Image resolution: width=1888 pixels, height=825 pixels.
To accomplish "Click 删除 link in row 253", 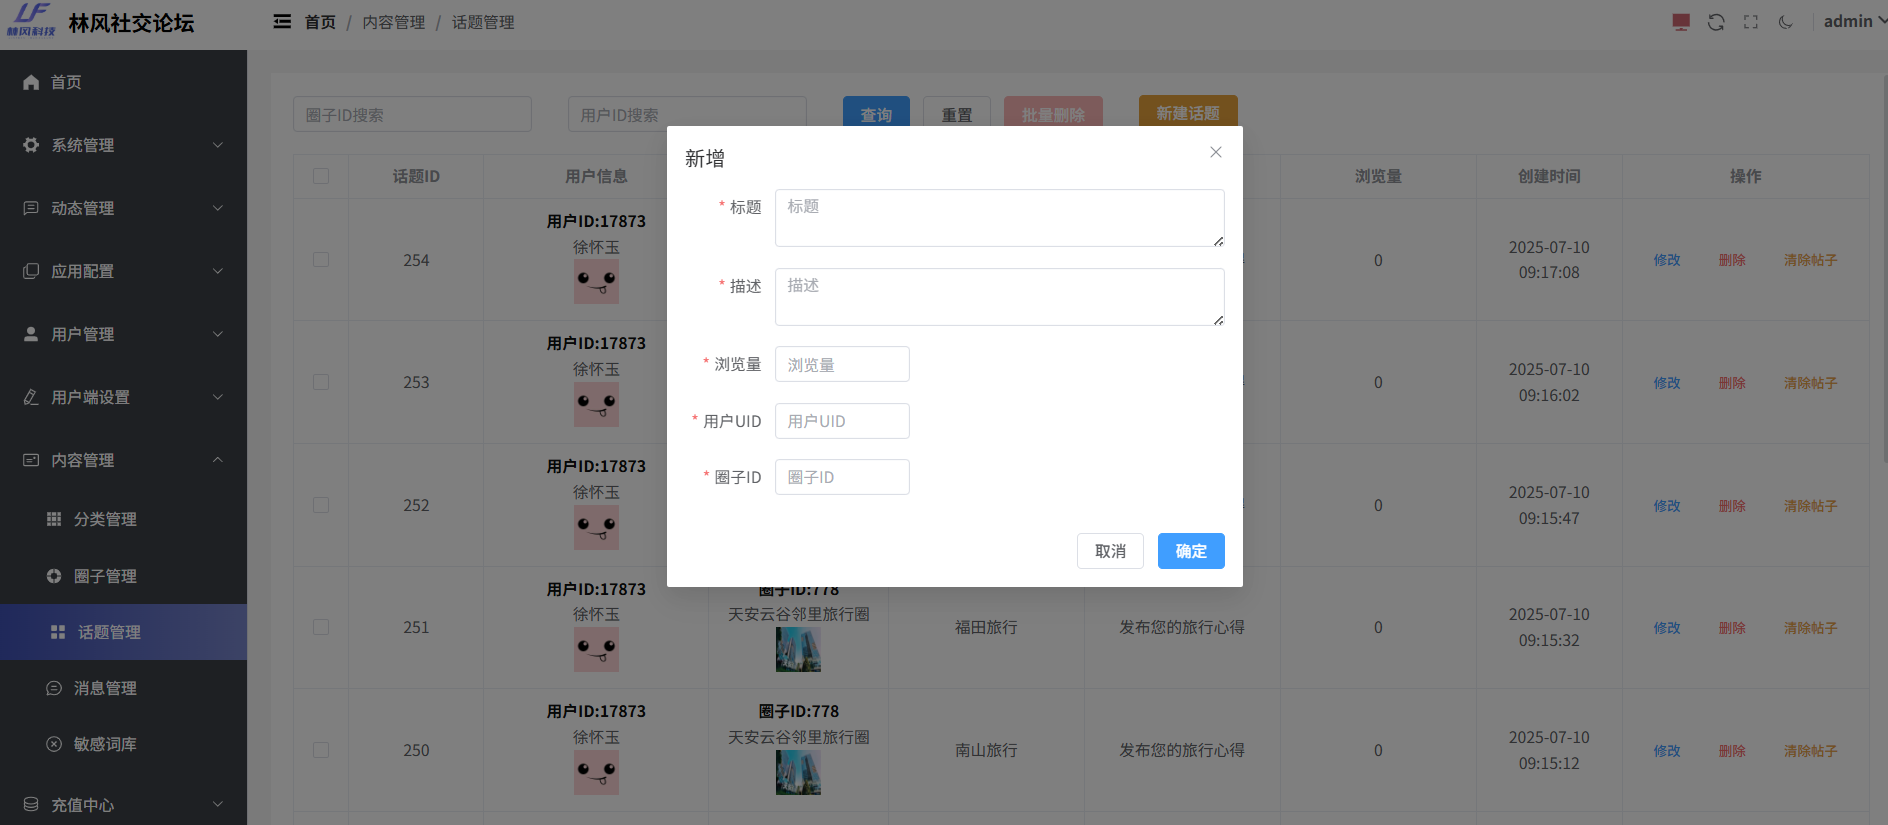I will (x=1732, y=383).
